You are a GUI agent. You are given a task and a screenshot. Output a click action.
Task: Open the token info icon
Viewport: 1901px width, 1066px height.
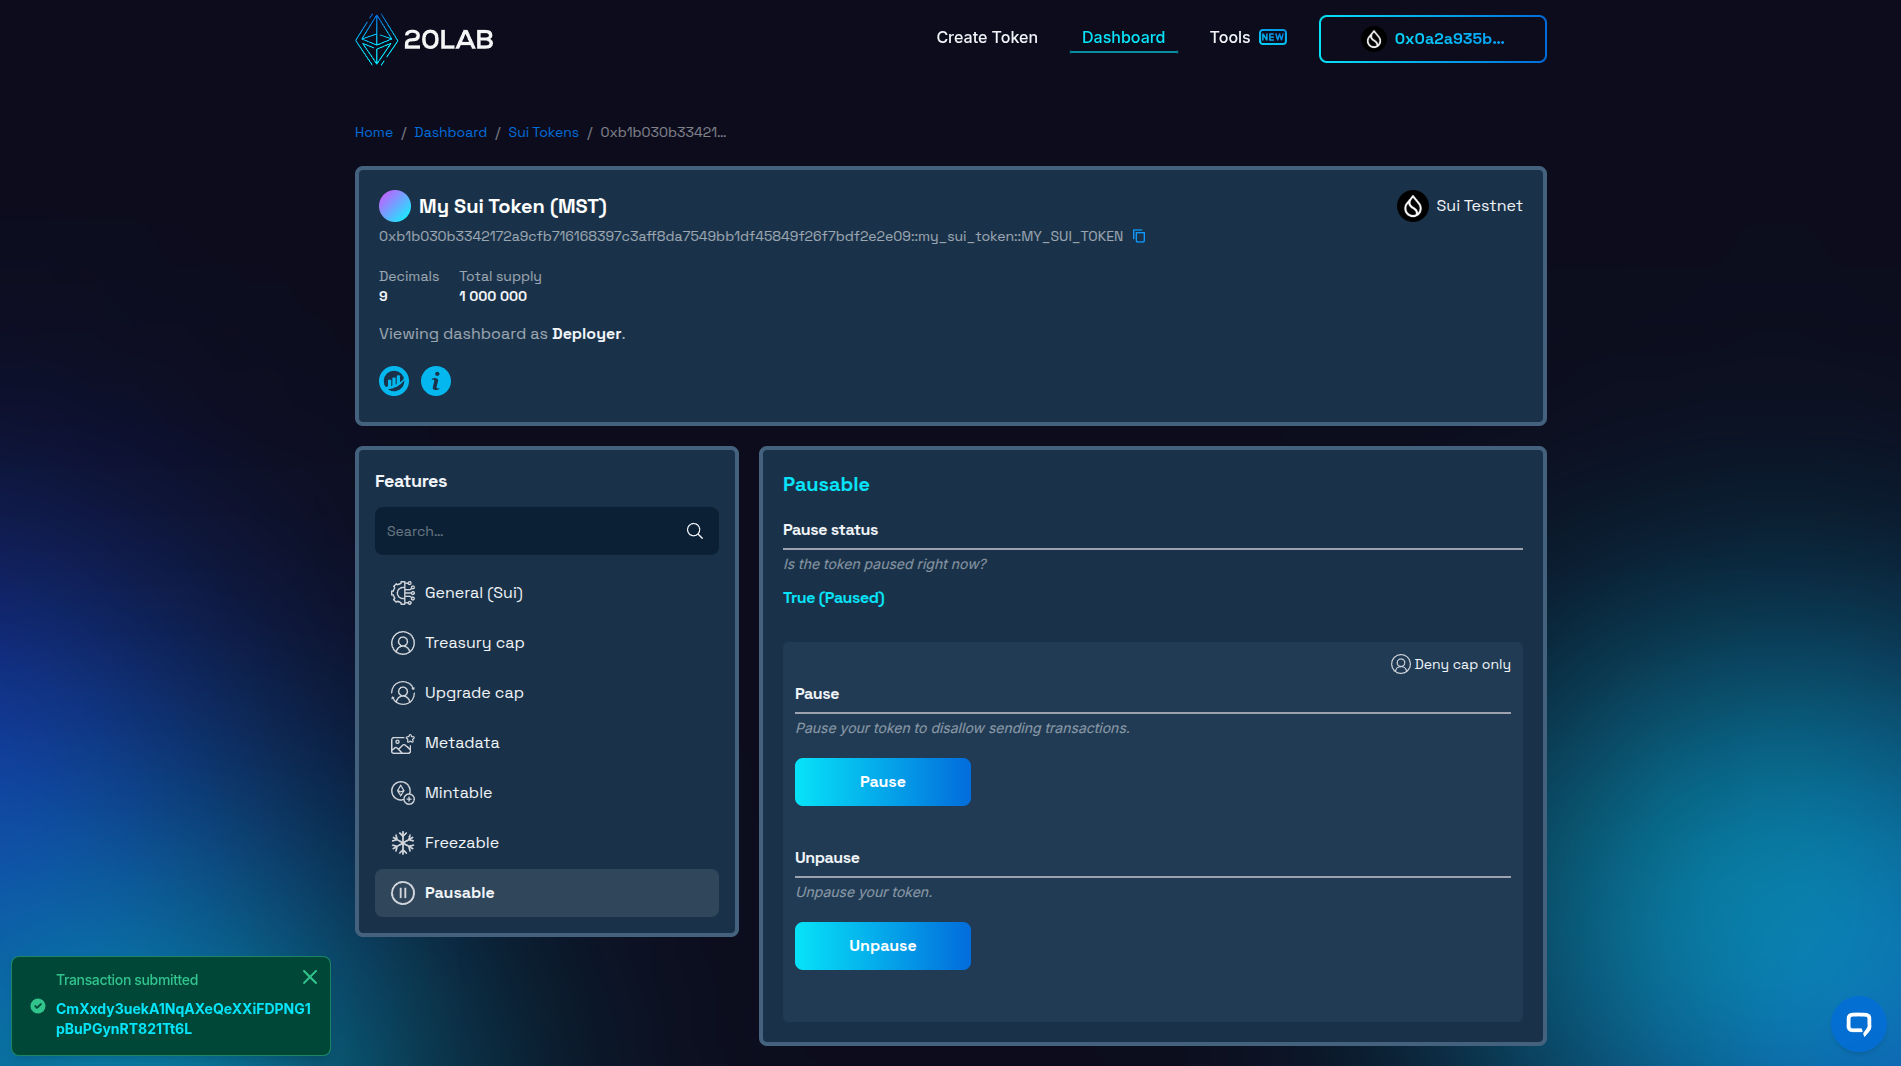tap(436, 381)
